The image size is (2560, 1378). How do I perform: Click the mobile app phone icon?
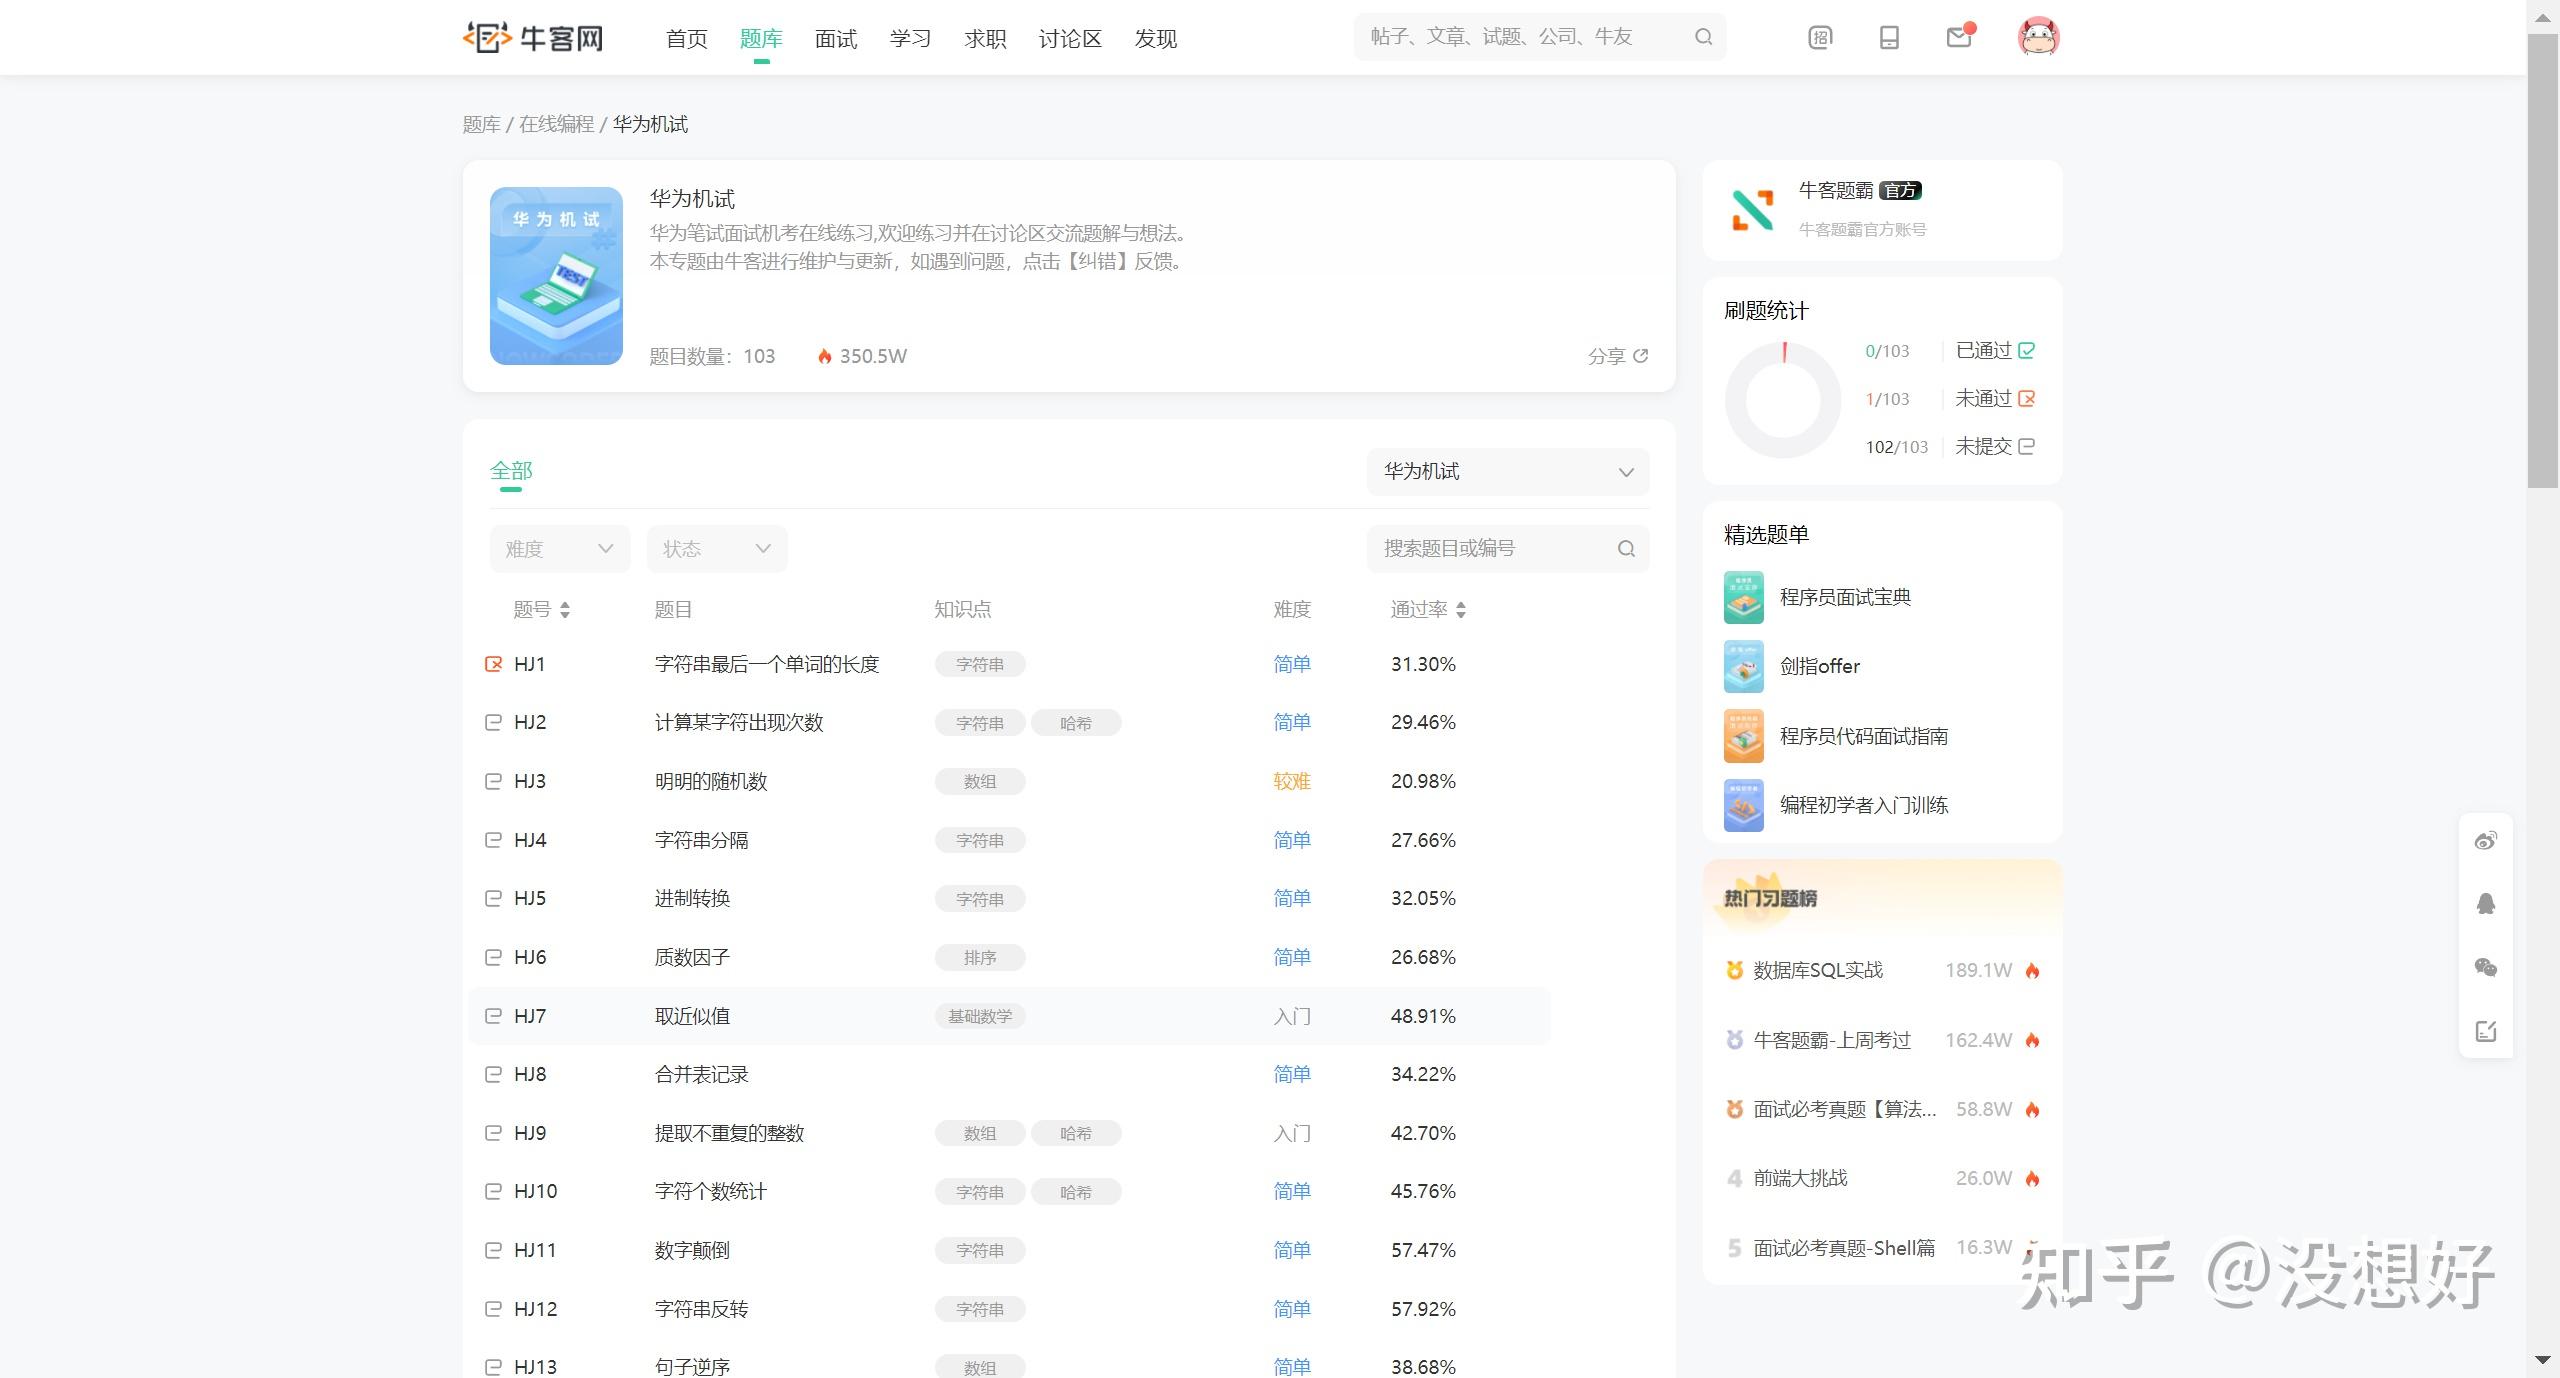1889,37
